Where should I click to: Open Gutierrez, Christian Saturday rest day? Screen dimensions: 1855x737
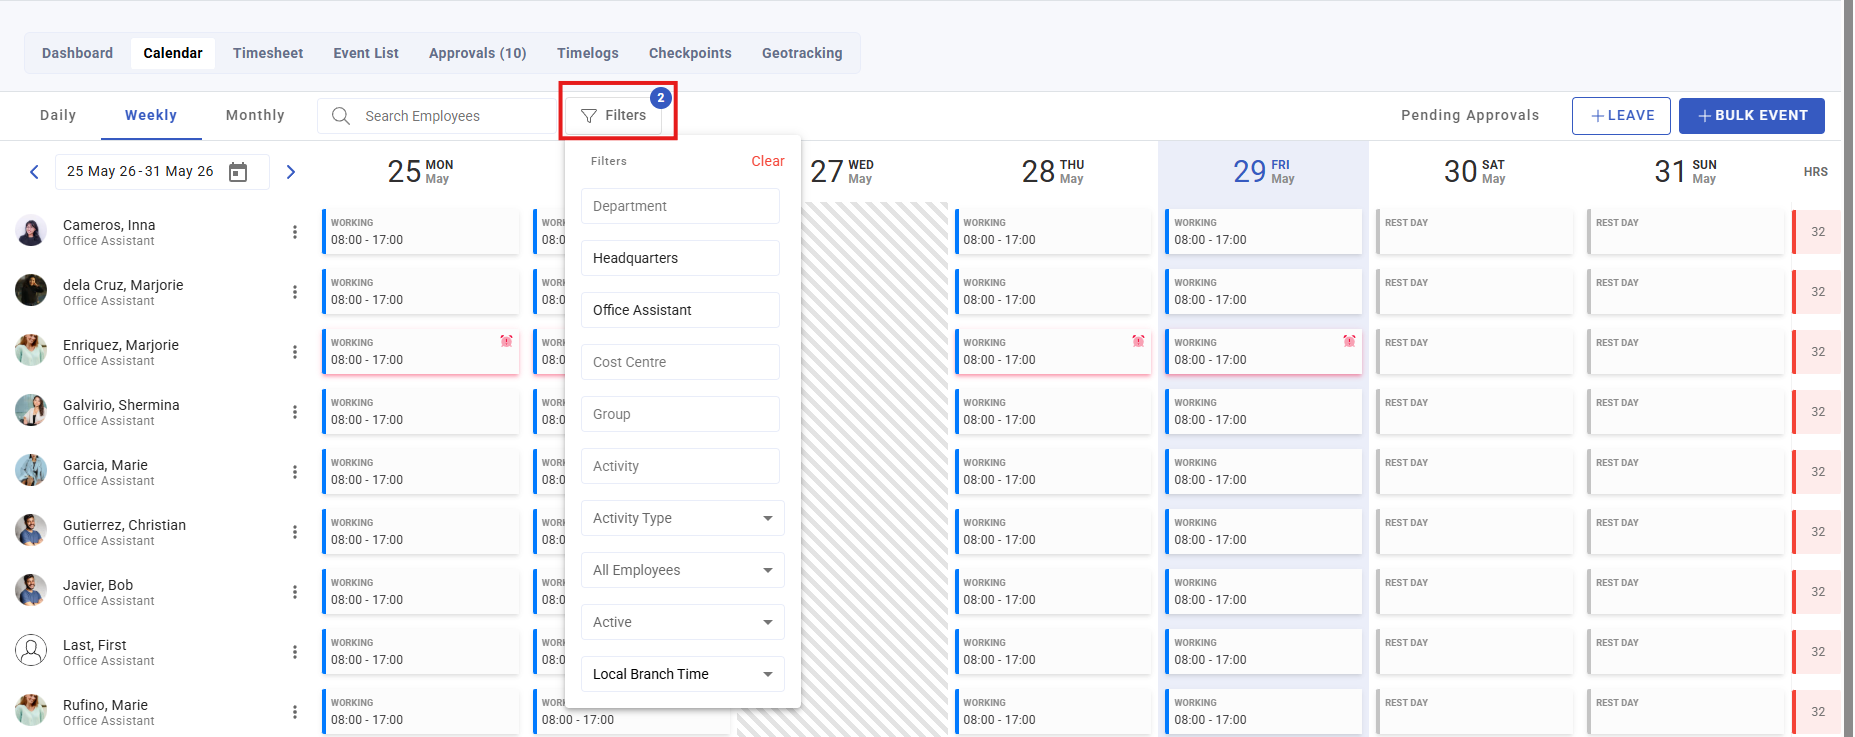[x=1474, y=532]
